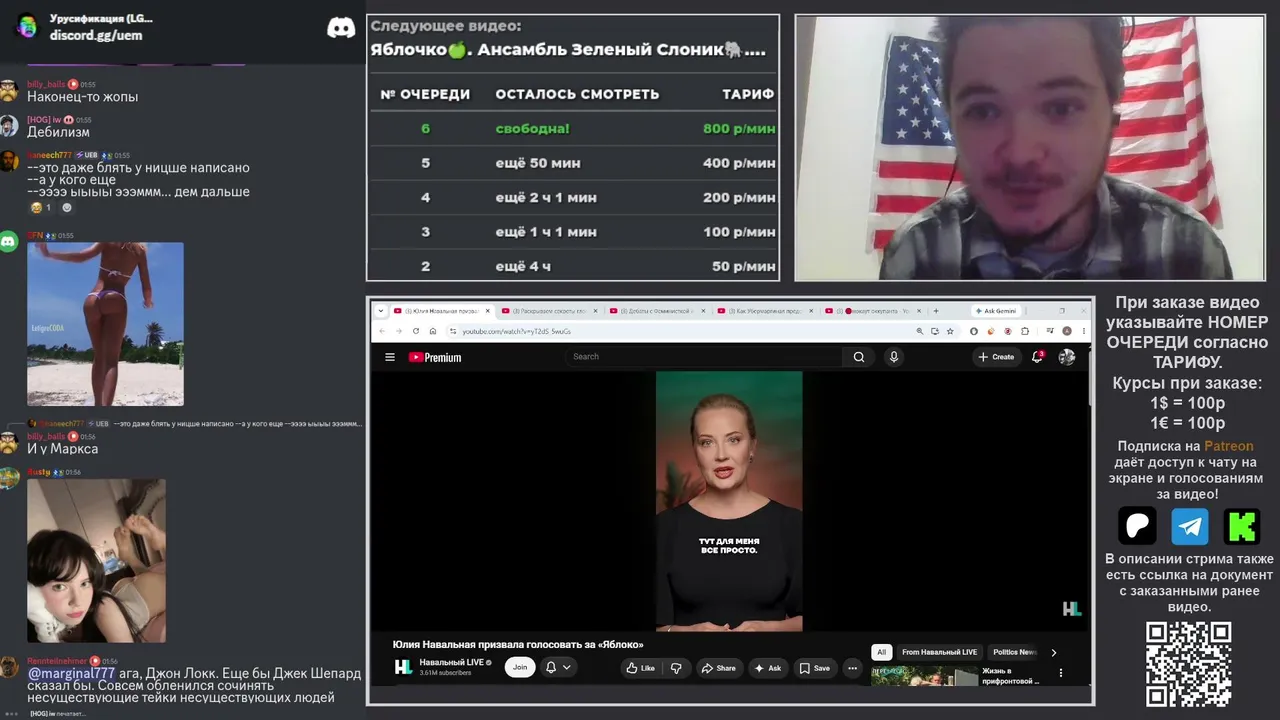Click the Patreon link text
1280x720 pixels.
click(x=1228, y=446)
